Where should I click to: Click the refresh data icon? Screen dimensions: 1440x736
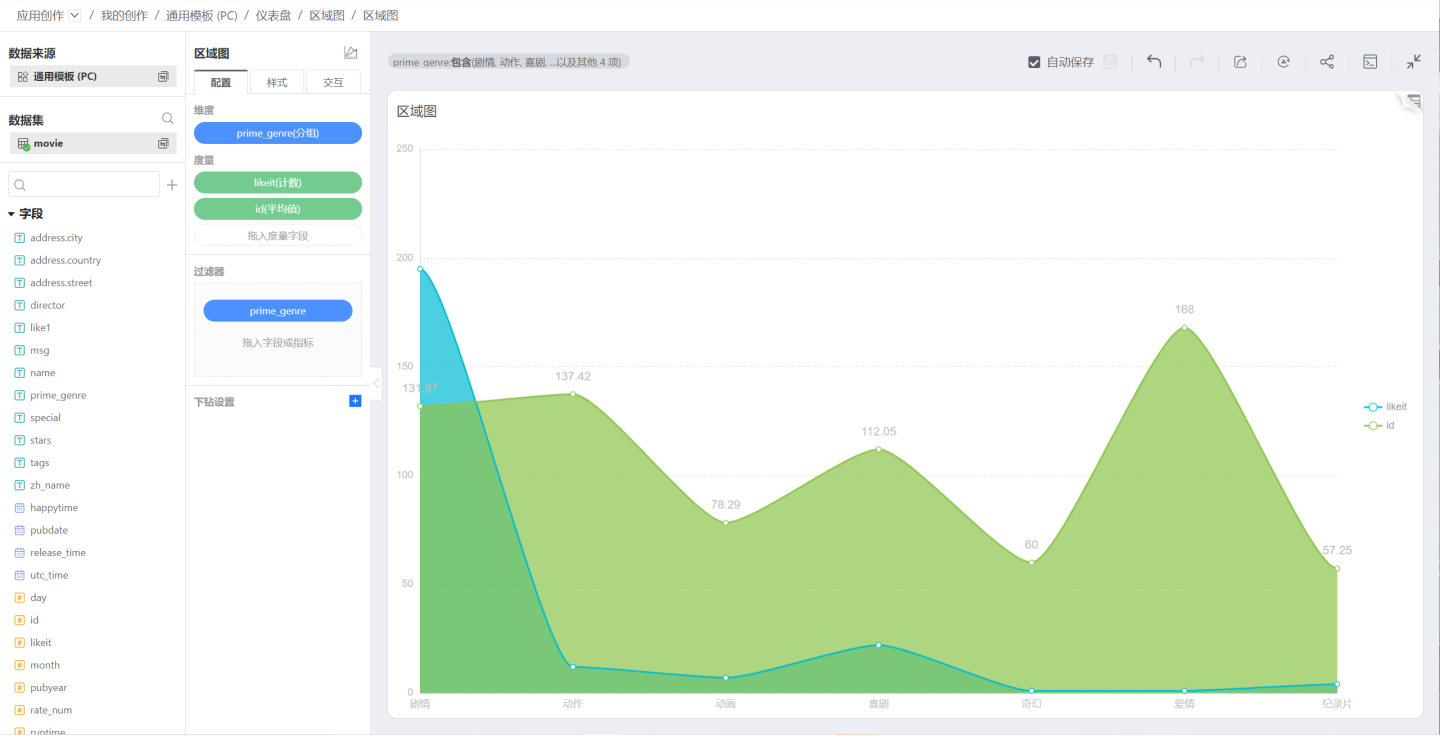[x=1283, y=62]
